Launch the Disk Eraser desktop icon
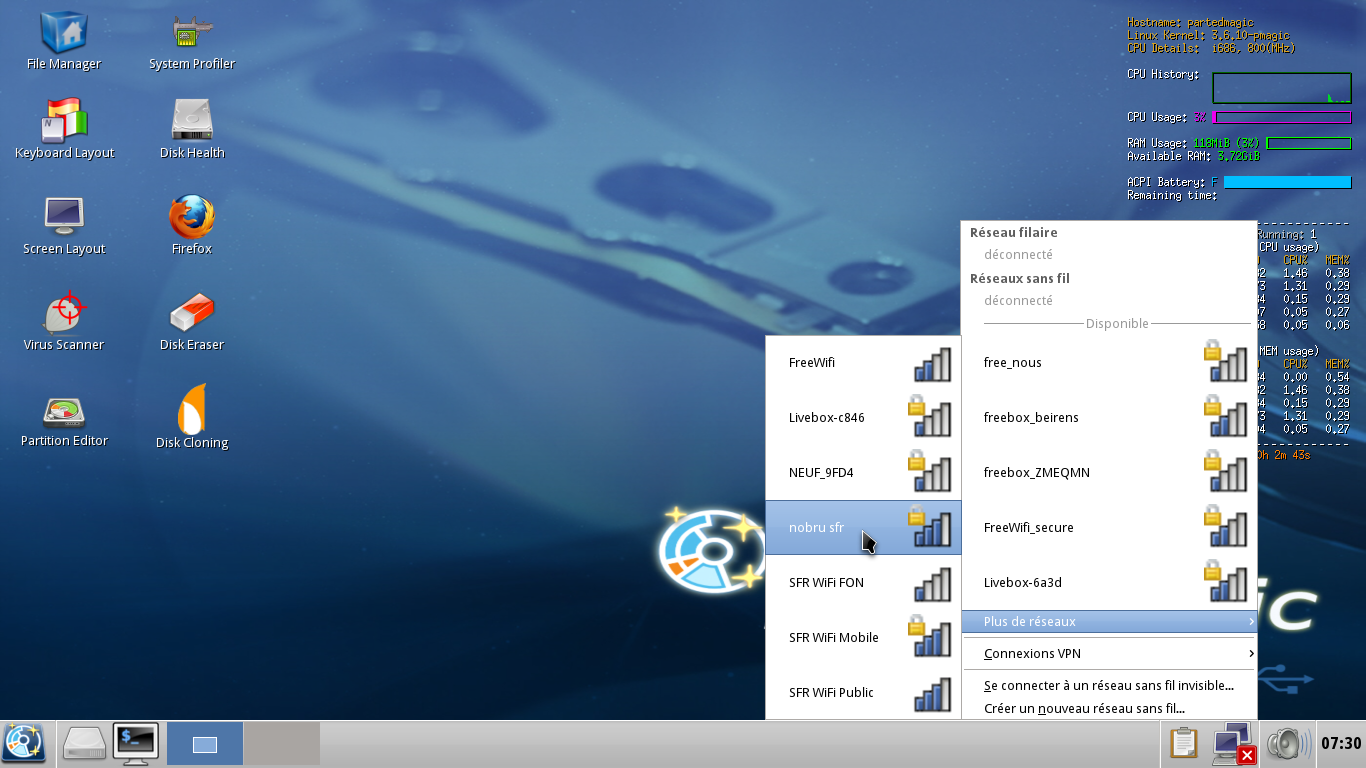This screenshot has height=768, width=1366. [192, 321]
